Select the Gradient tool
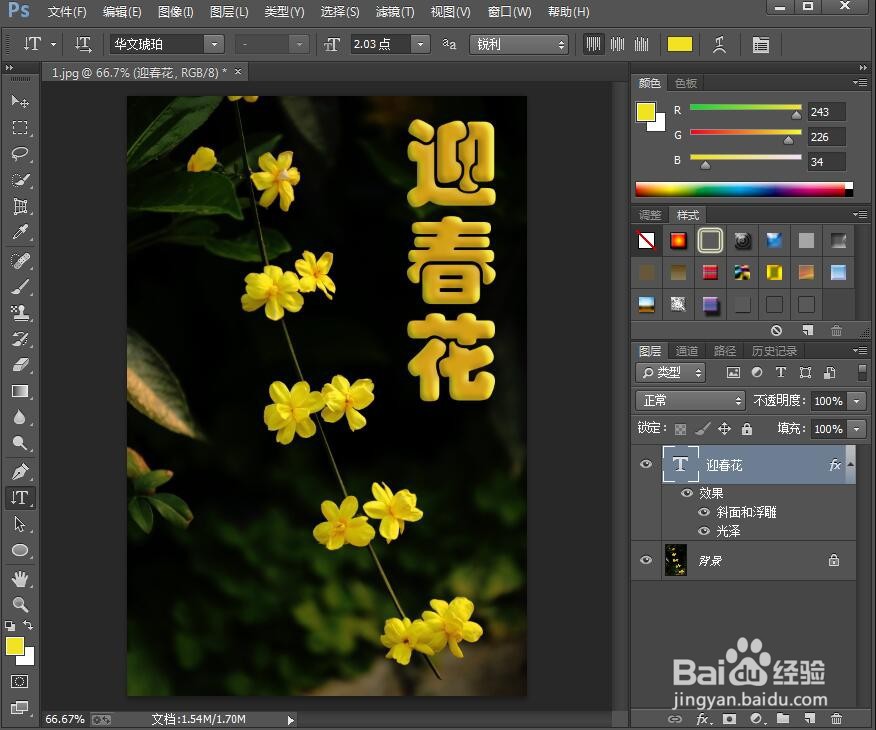 [20, 391]
